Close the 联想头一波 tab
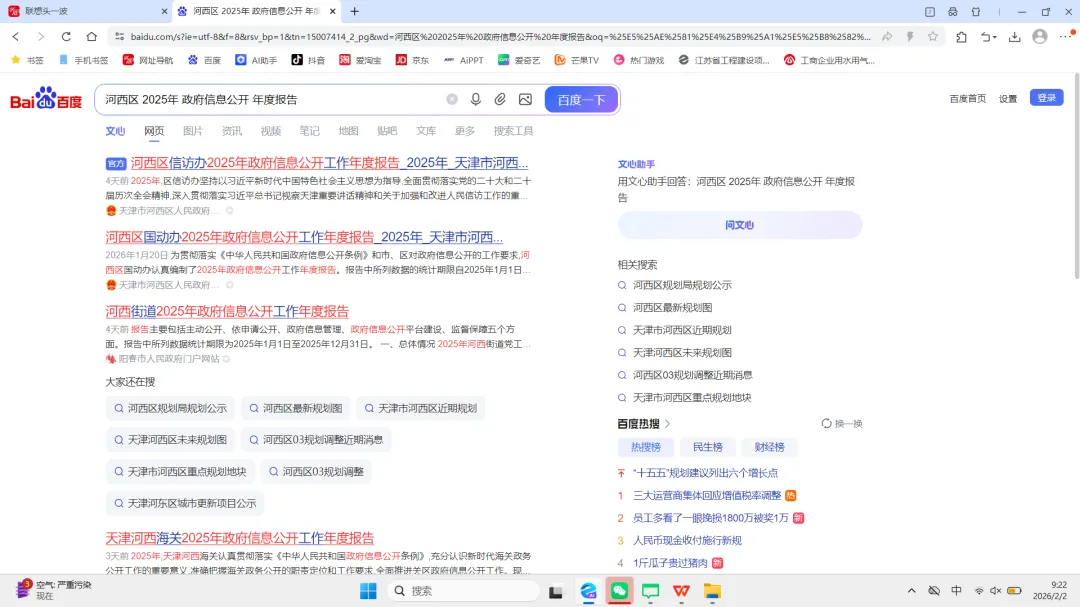The width and height of the screenshot is (1080, 607). (164, 11)
